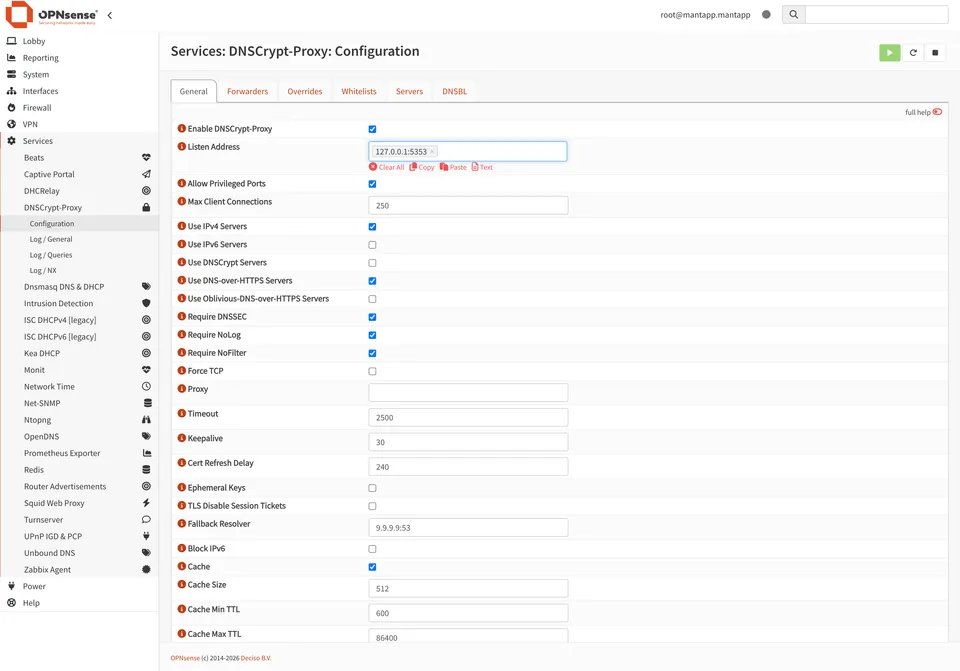Click the Turnserver chat bubble icon
The height and width of the screenshot is (671, 960).
point(146,519)
